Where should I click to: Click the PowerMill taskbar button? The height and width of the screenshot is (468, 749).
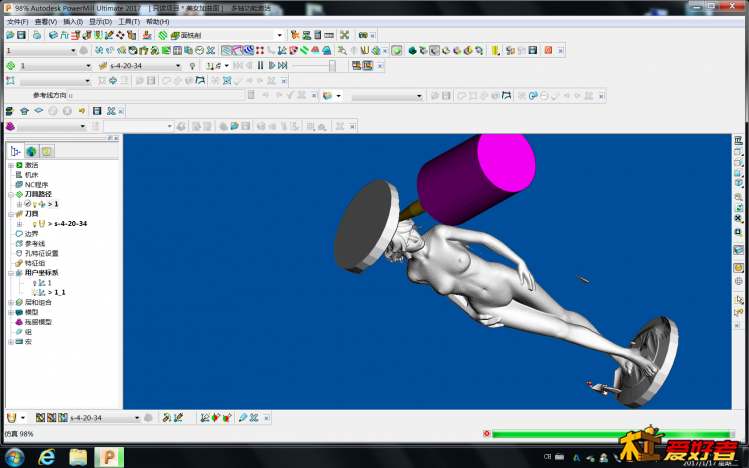pos(109,457)
